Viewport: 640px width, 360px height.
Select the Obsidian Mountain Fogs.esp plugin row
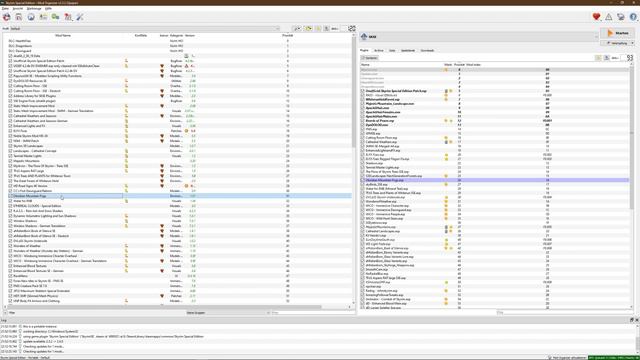495,180
